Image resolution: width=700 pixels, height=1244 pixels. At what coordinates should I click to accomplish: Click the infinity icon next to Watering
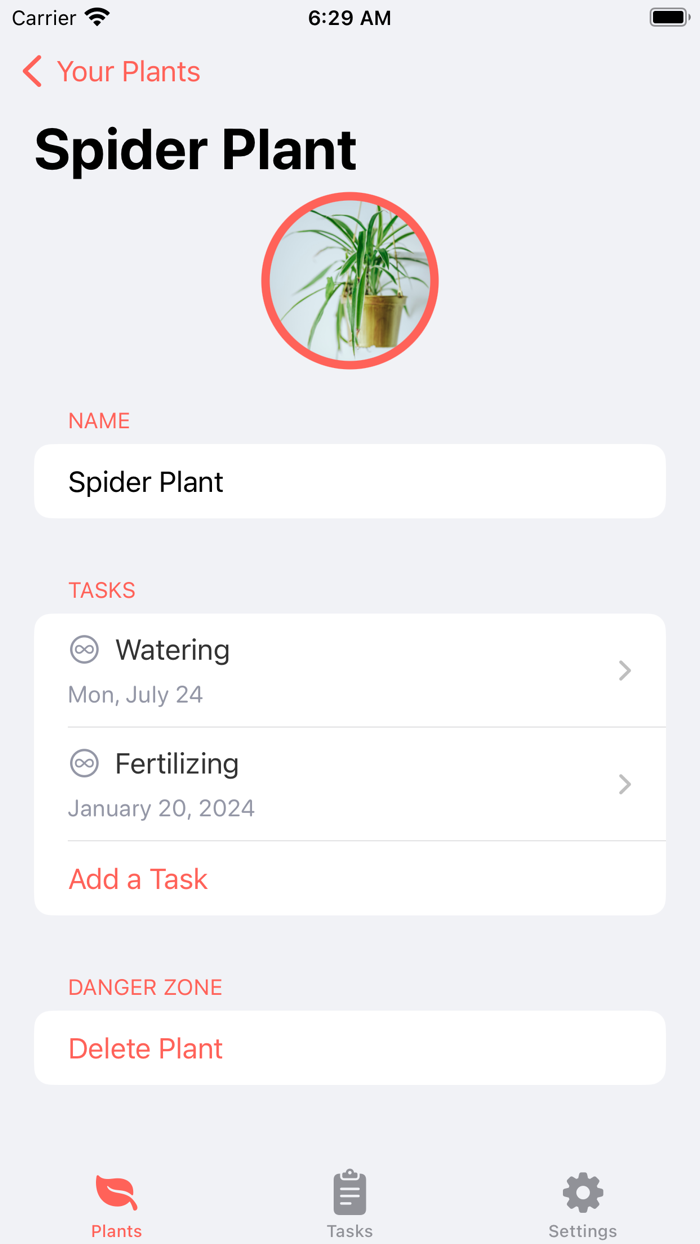click(x=85, y=649)
